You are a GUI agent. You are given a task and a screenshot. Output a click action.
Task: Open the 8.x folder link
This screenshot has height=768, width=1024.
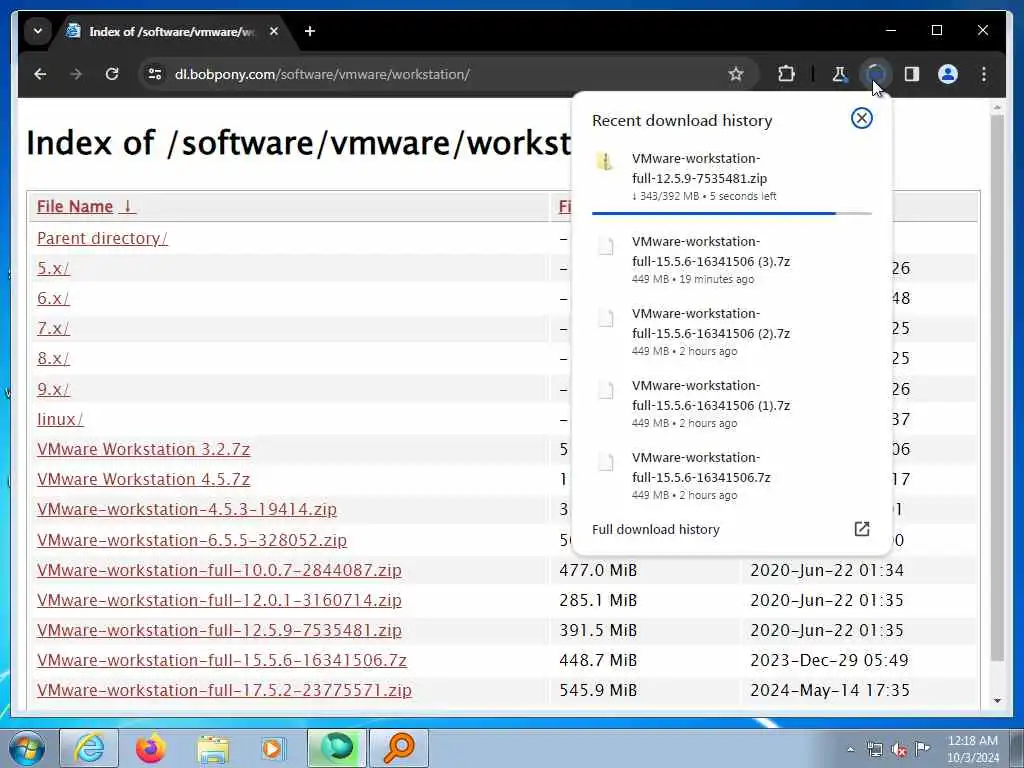pos(53,359)
